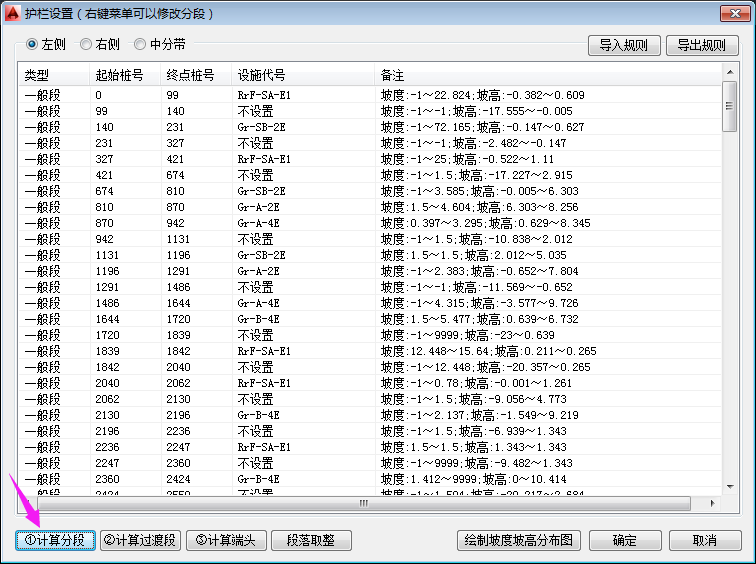Viewport: 756px width, 564px height.
Task: Confirm with the 确定 button
Action: pyautogui.click(x=625, y=540)
